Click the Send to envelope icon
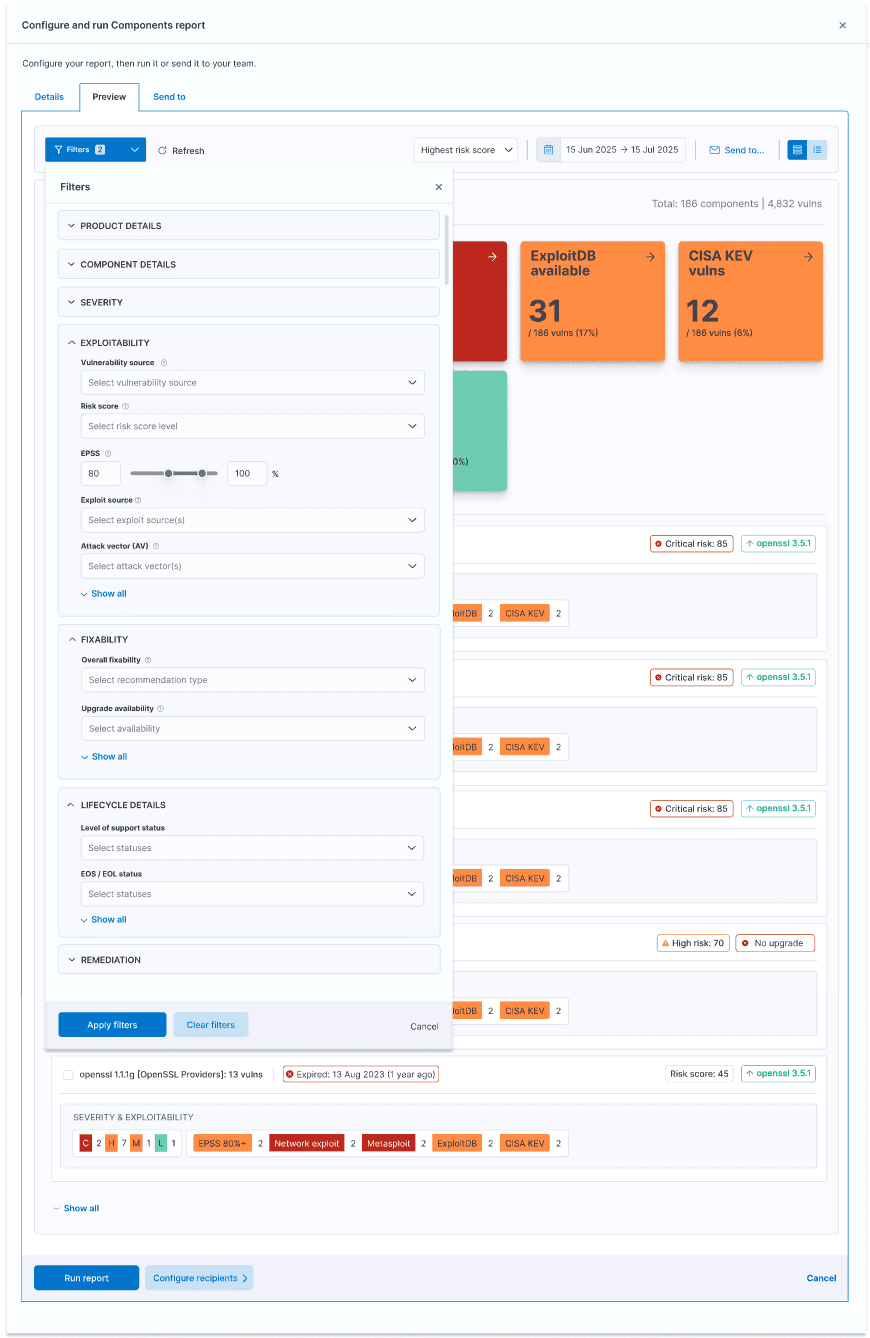This screenshot has height=1338, width=870. (x=714, y=150)
